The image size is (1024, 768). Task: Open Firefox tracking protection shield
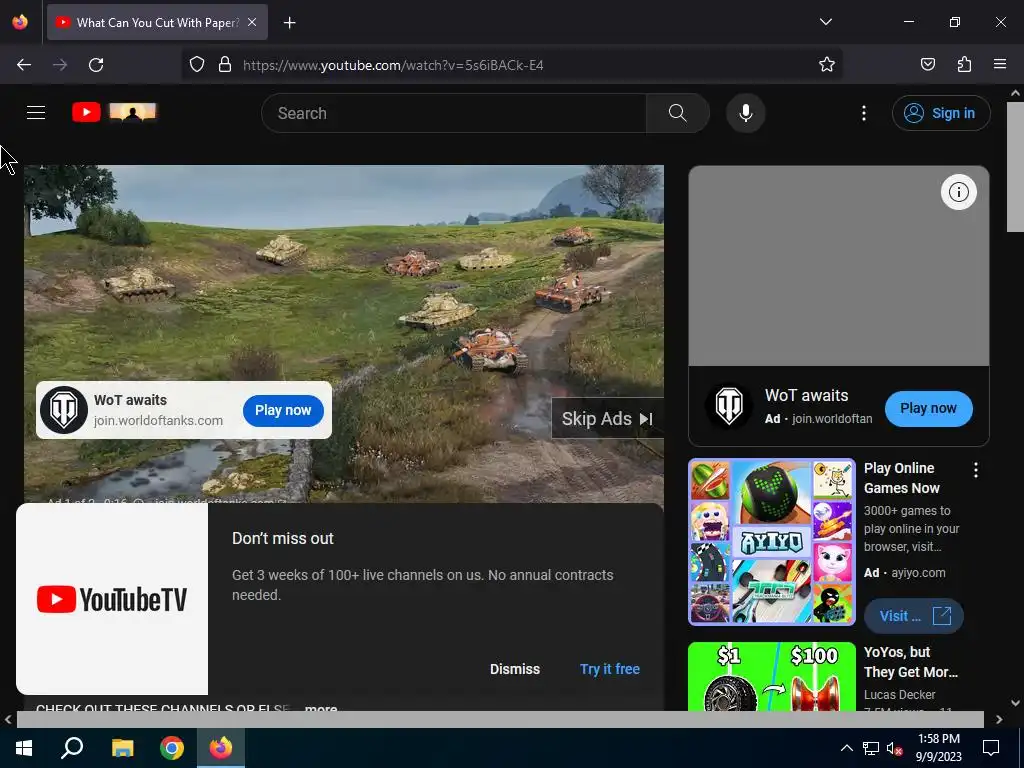click(197, 65)
